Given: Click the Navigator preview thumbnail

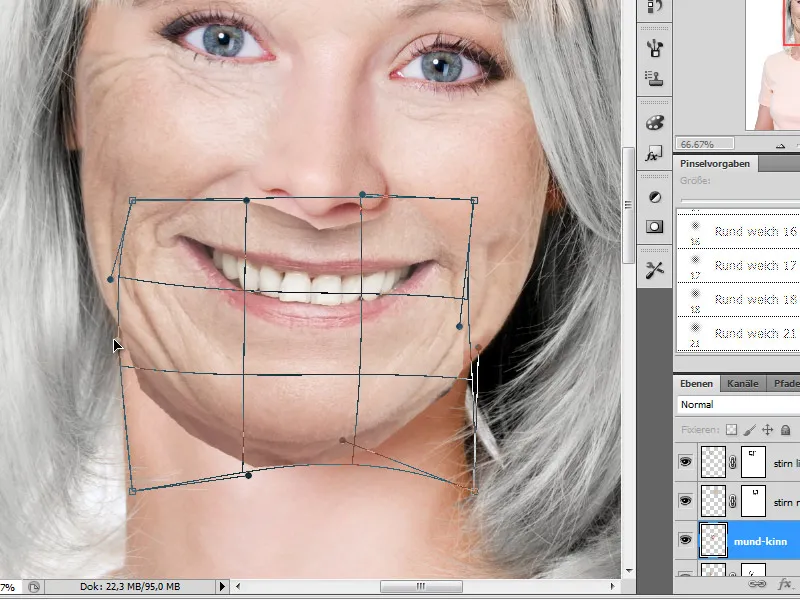Looking at the screenshot, I should (x=772, y=65).
